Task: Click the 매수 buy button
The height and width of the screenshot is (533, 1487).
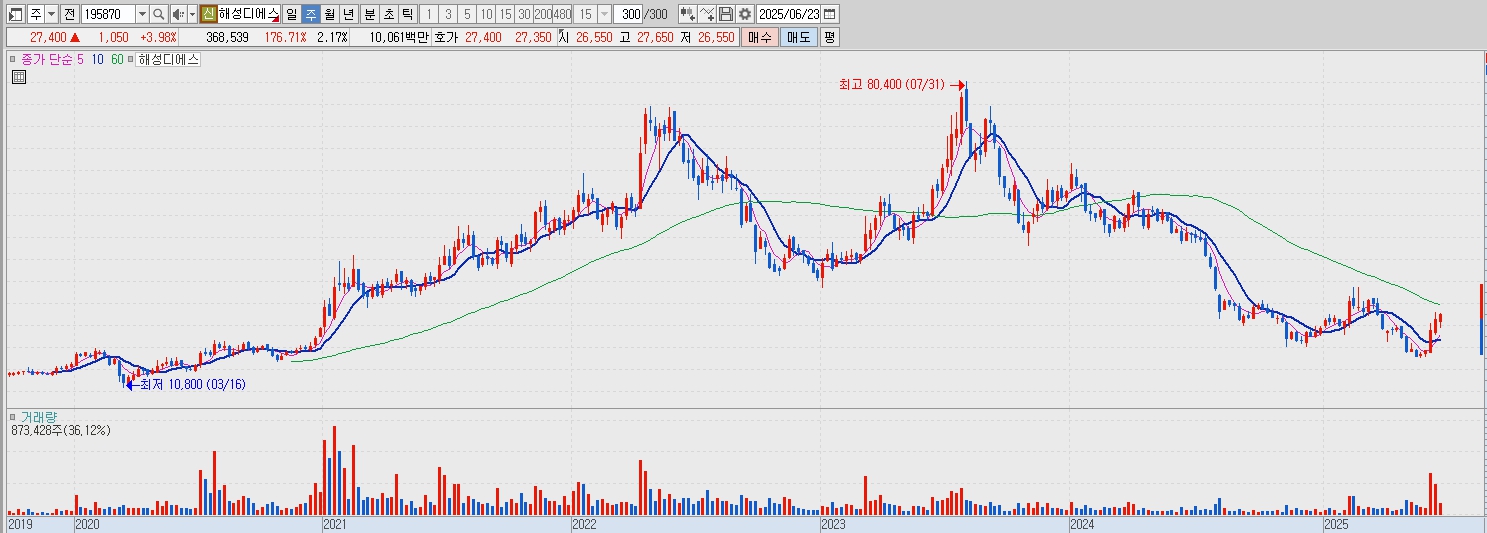Action: [759, 37]
